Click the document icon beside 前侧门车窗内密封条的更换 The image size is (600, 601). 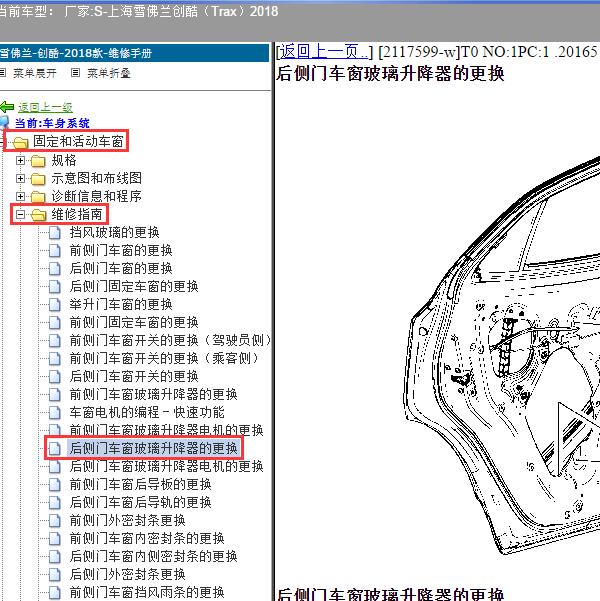point(55,539)
